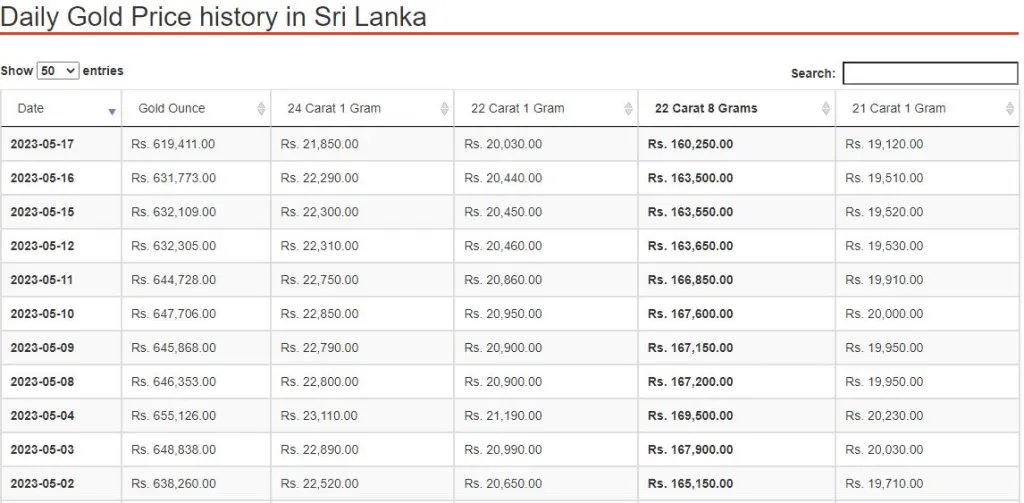
Task: Select the 22 Carat 8 Grams header text
Action: (706, 108)
